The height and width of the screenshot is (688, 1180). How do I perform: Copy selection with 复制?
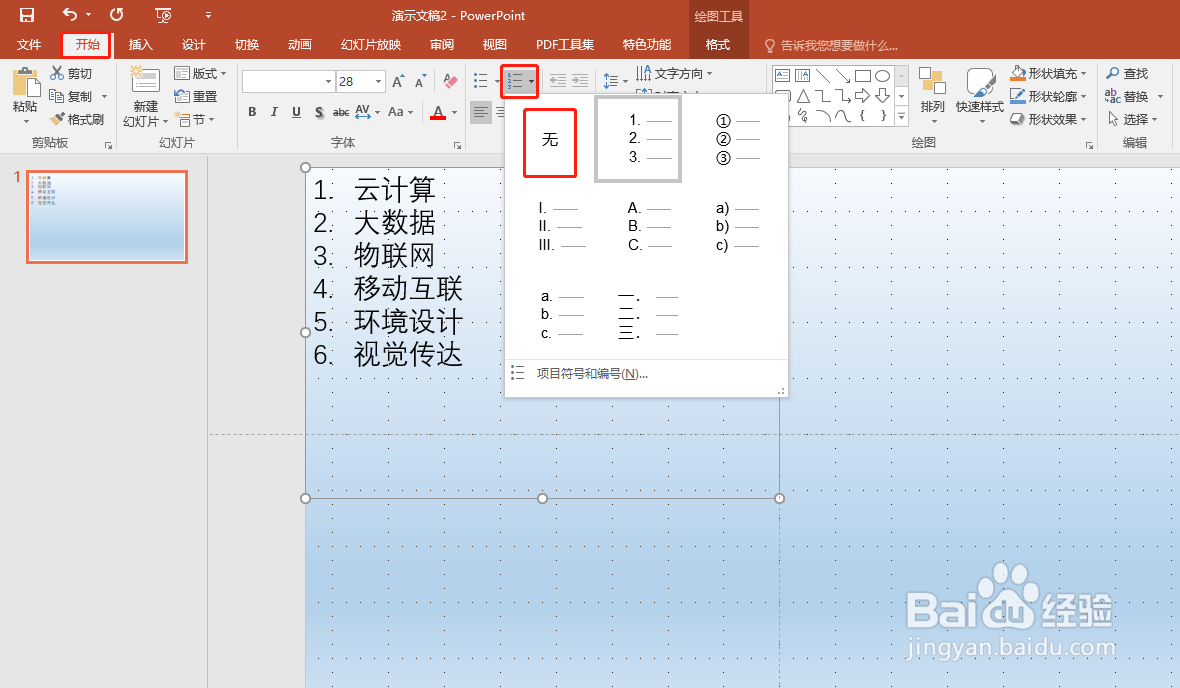tap(71, 96)
